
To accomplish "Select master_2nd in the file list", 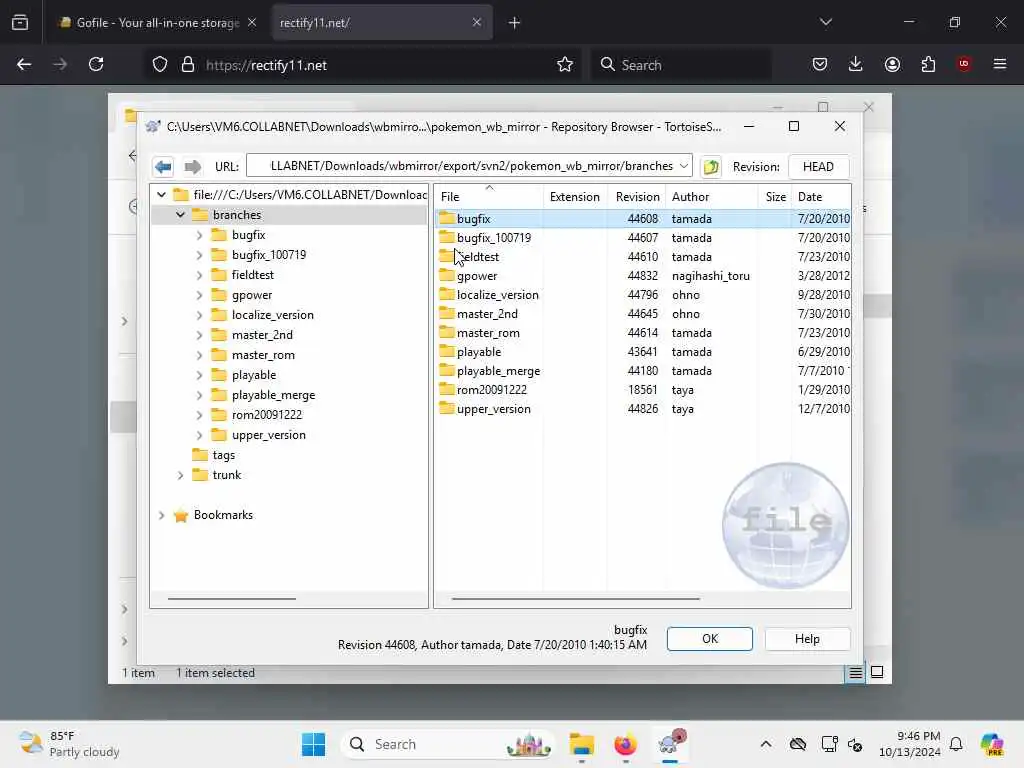I will tap(487, 313).
